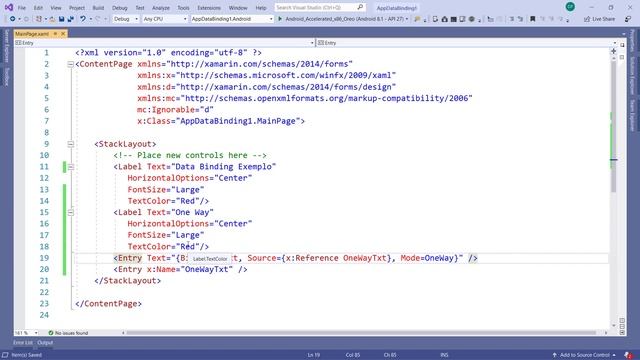Viewport: 640px width, 360px height.
Task: Open the File menu
Action: pos(22,8)
